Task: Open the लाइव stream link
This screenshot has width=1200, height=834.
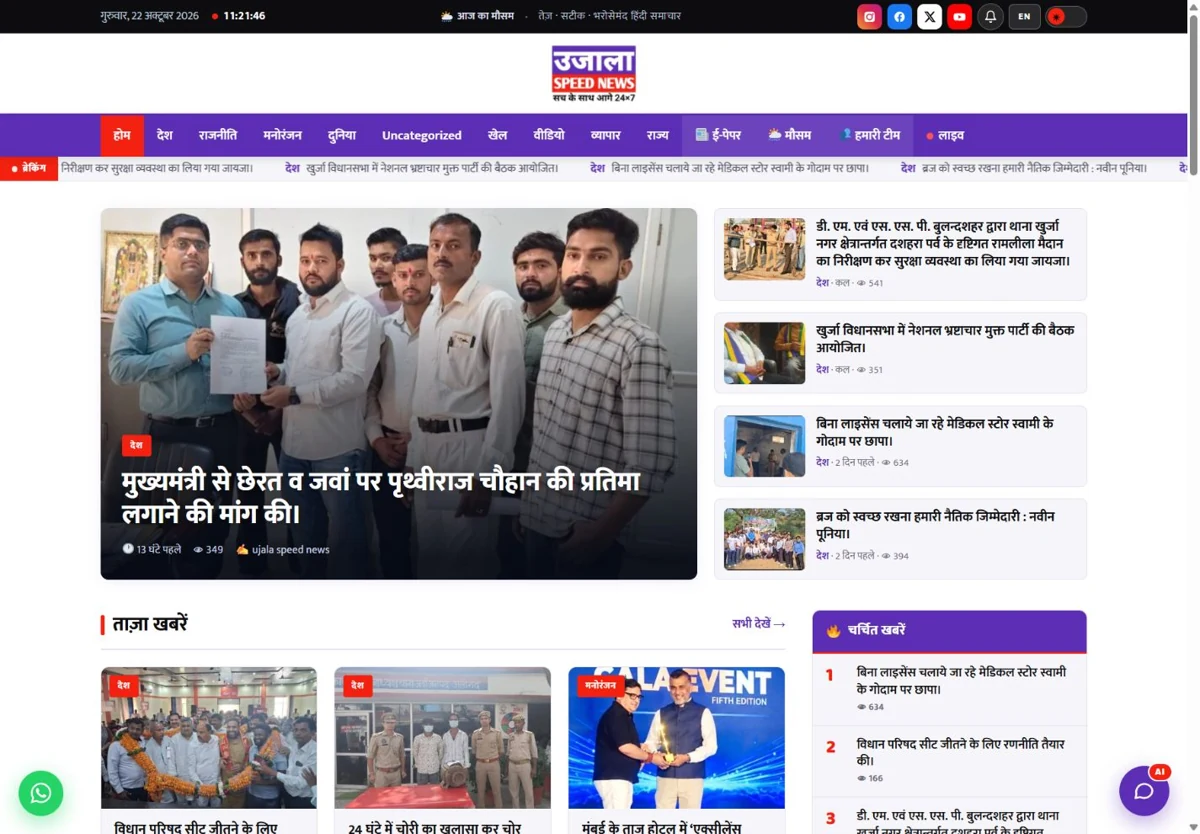Action: pos(945,135)
